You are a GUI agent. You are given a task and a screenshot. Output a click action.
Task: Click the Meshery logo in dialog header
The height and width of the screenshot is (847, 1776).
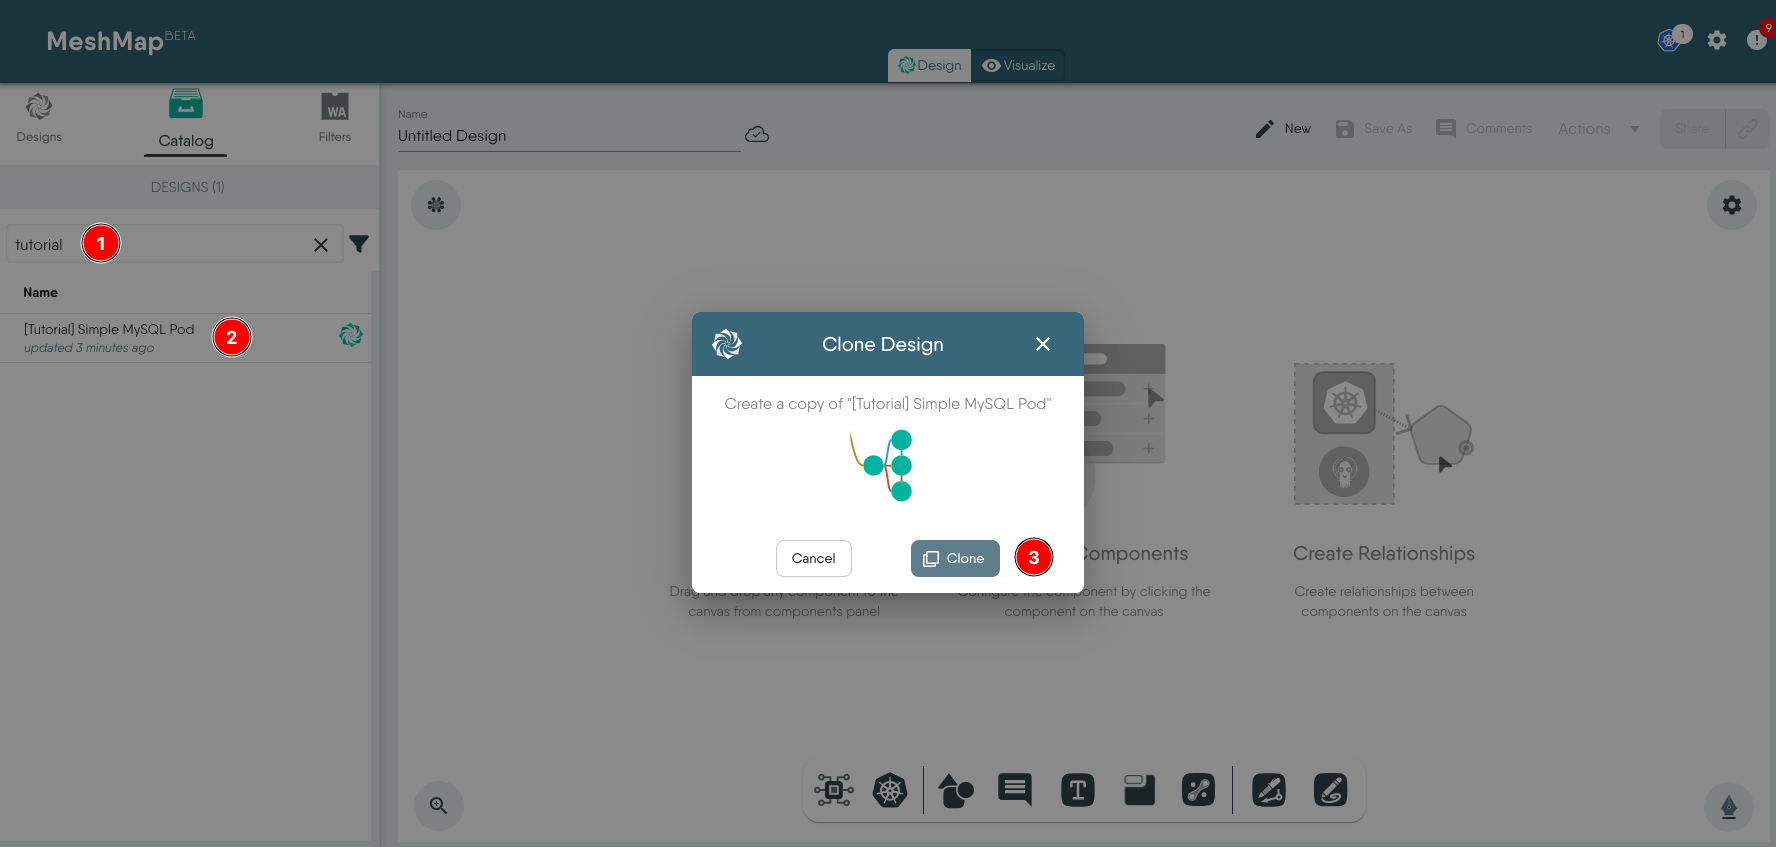coord(727,344)
